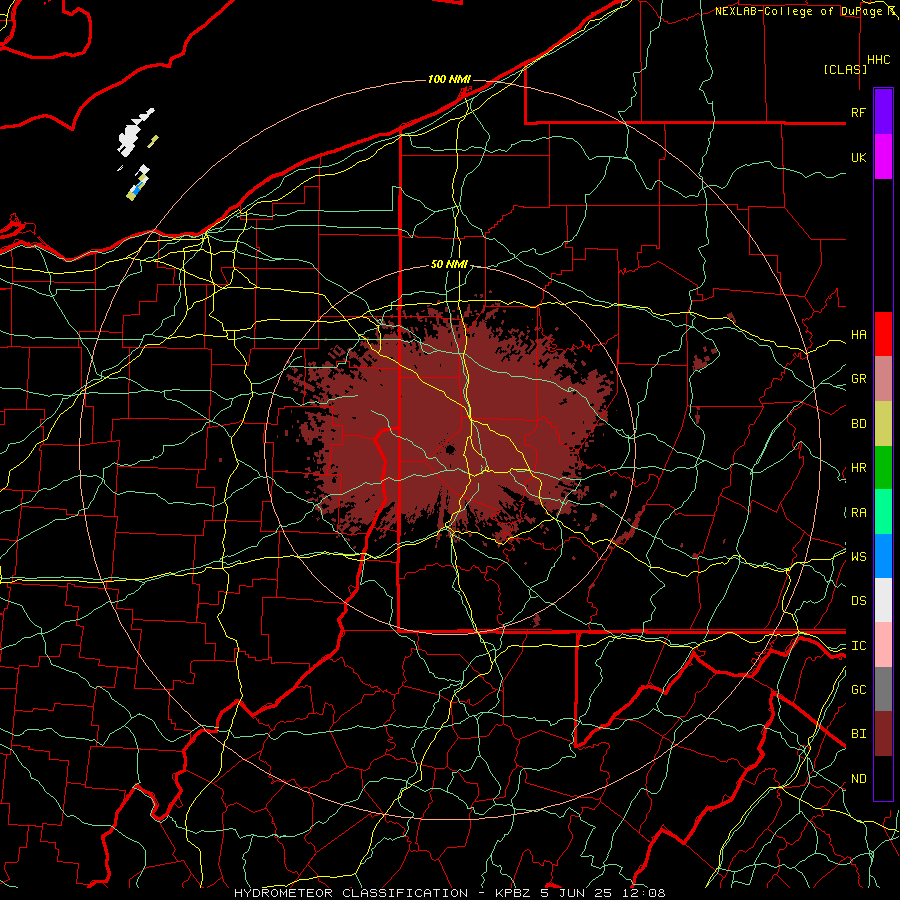The image size is (900, 900).
Task: Select the "BD" legend label
Action: (x=859, y=424)
